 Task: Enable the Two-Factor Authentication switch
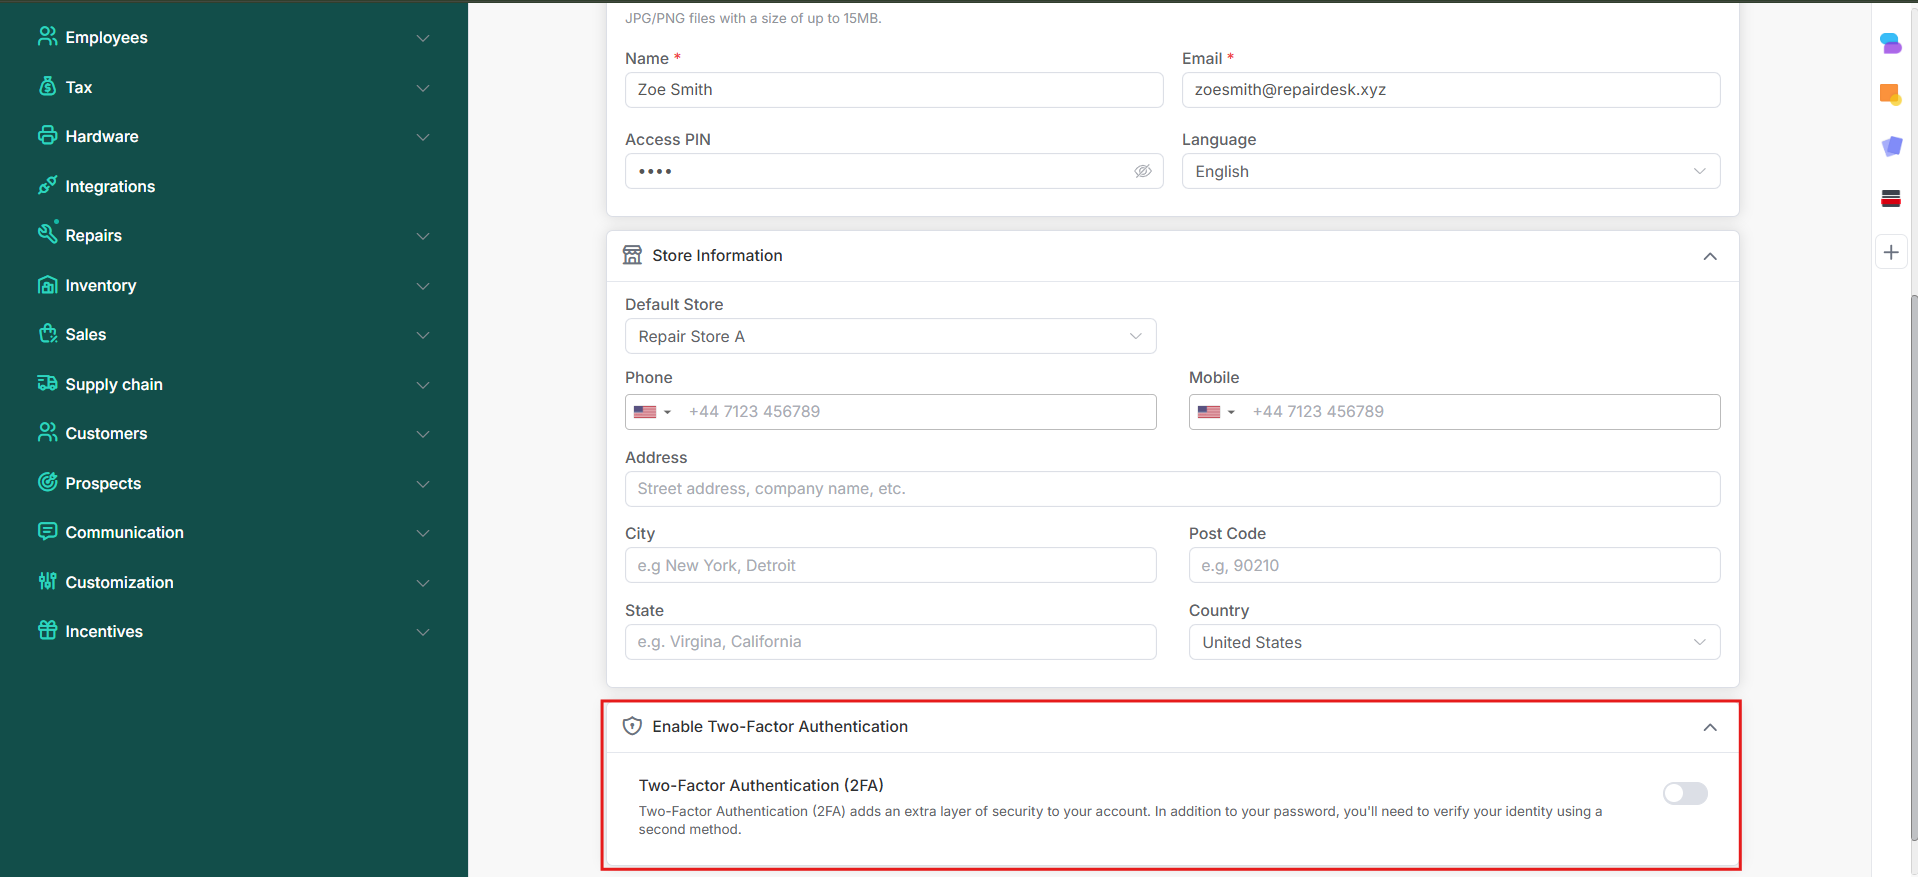pos(1684,794)
